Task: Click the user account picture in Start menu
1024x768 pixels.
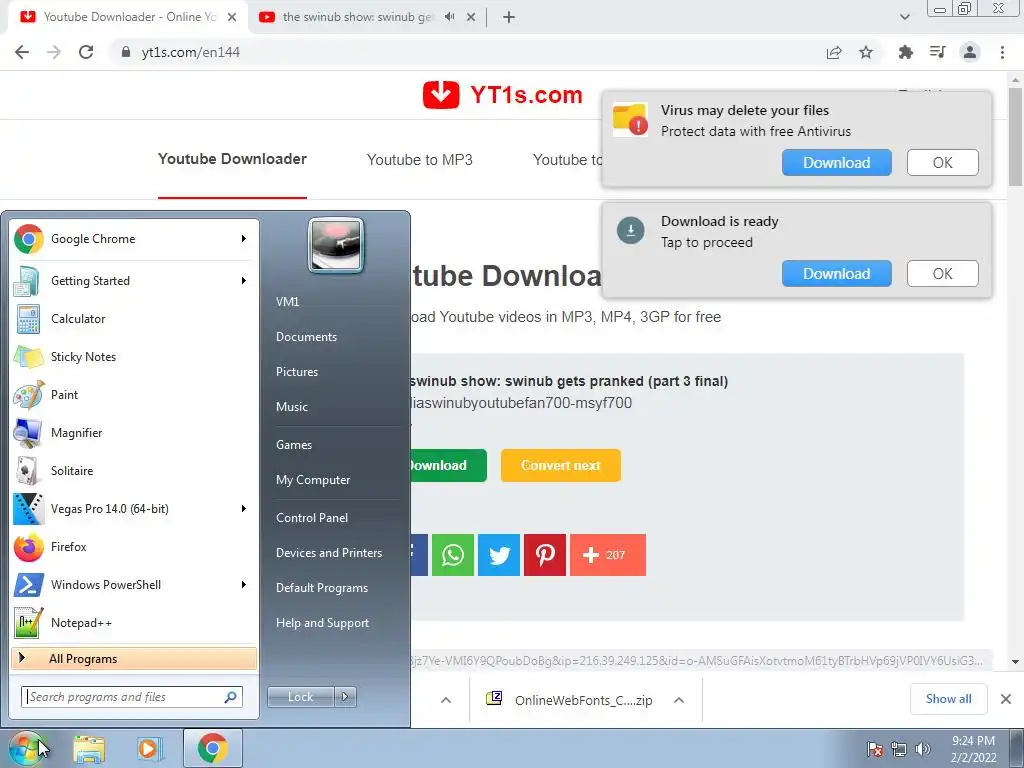Action: pos(336,246)
